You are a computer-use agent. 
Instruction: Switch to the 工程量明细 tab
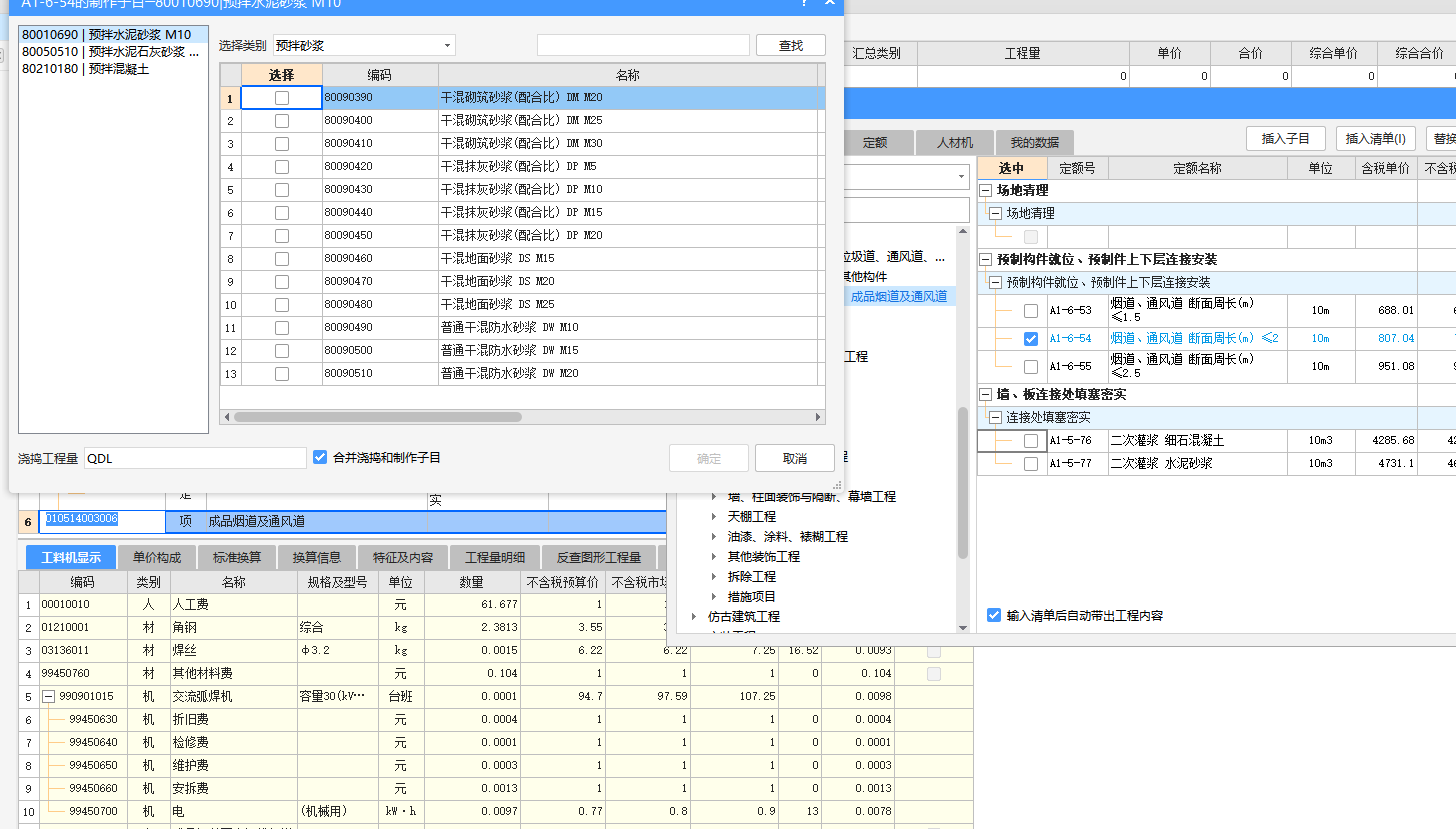click(495, 557)
